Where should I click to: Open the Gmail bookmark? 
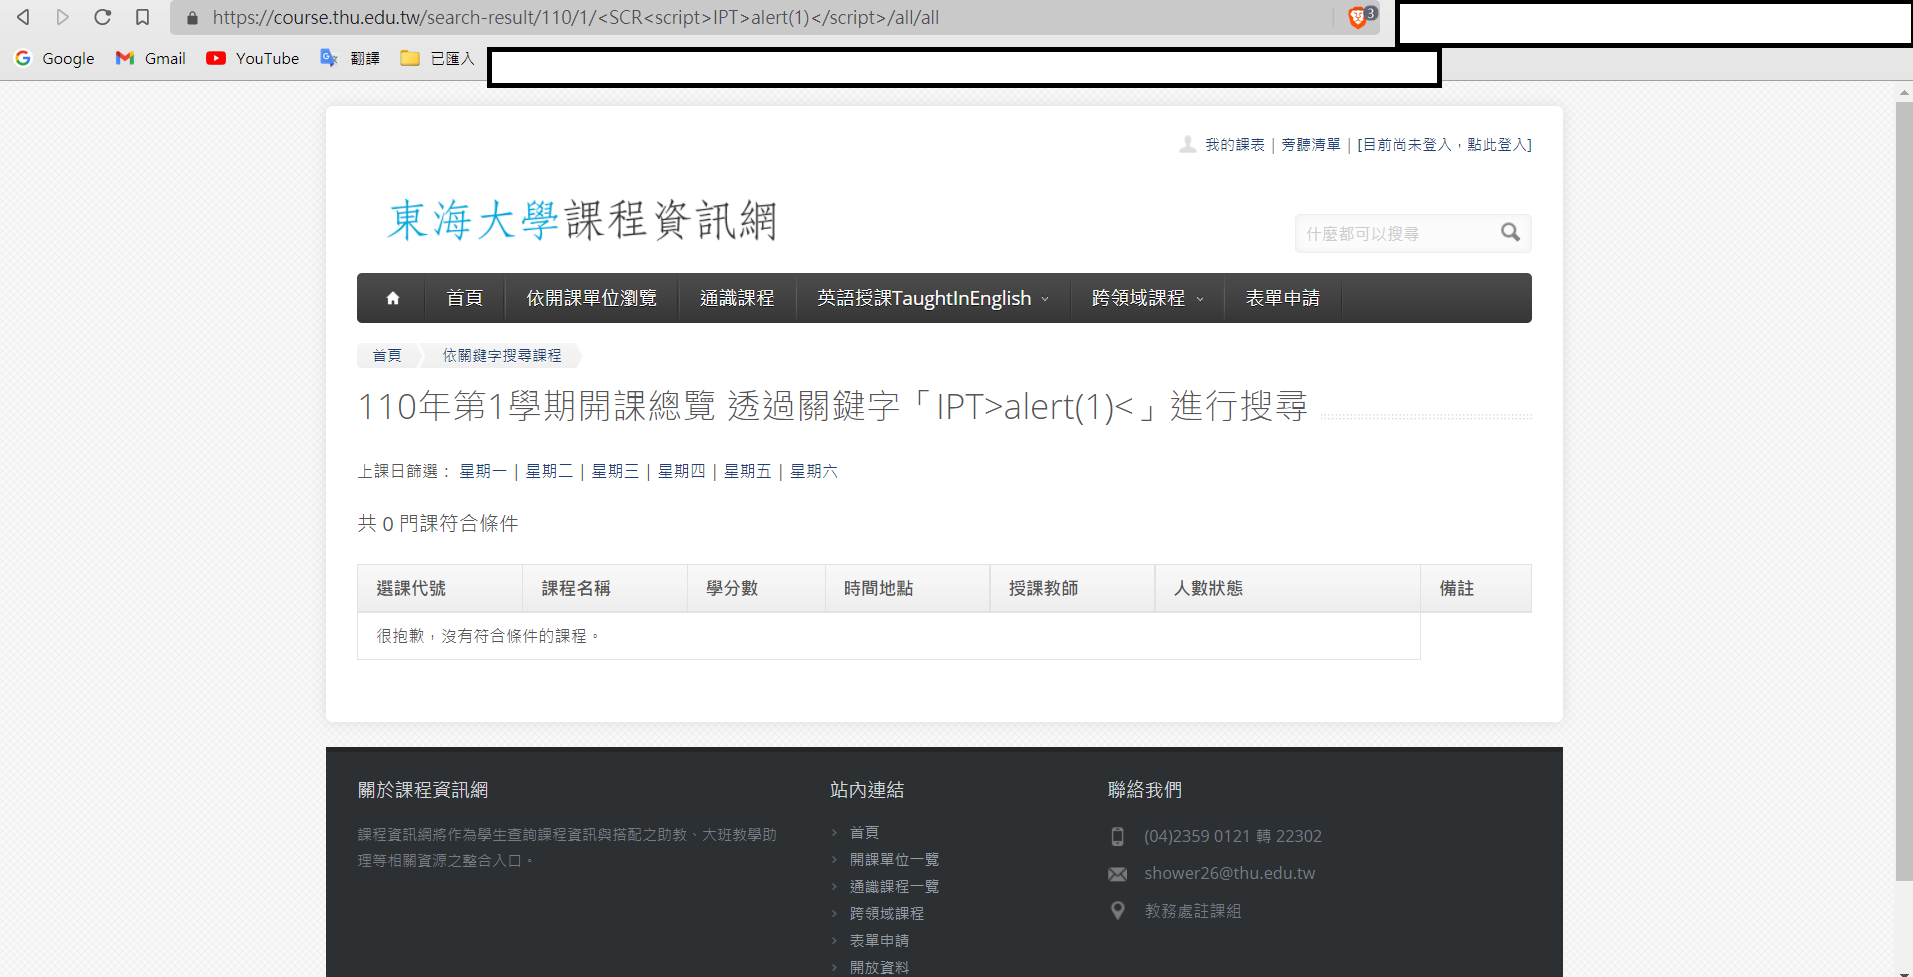(x=151, y=58)
